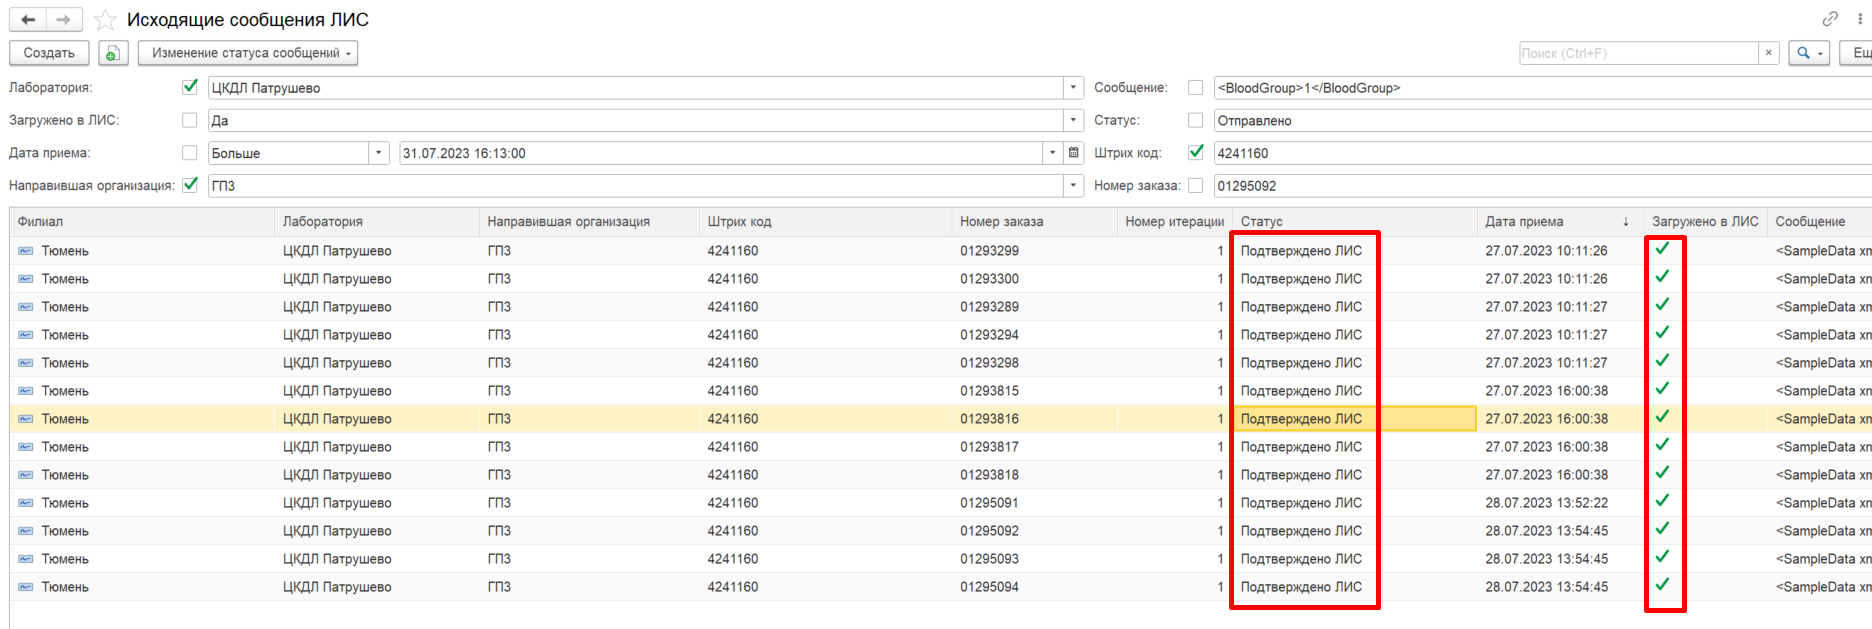1872x629 pixels.
Task: Open the vertical three-dots menu
Action: click(x=1860, y=19)
